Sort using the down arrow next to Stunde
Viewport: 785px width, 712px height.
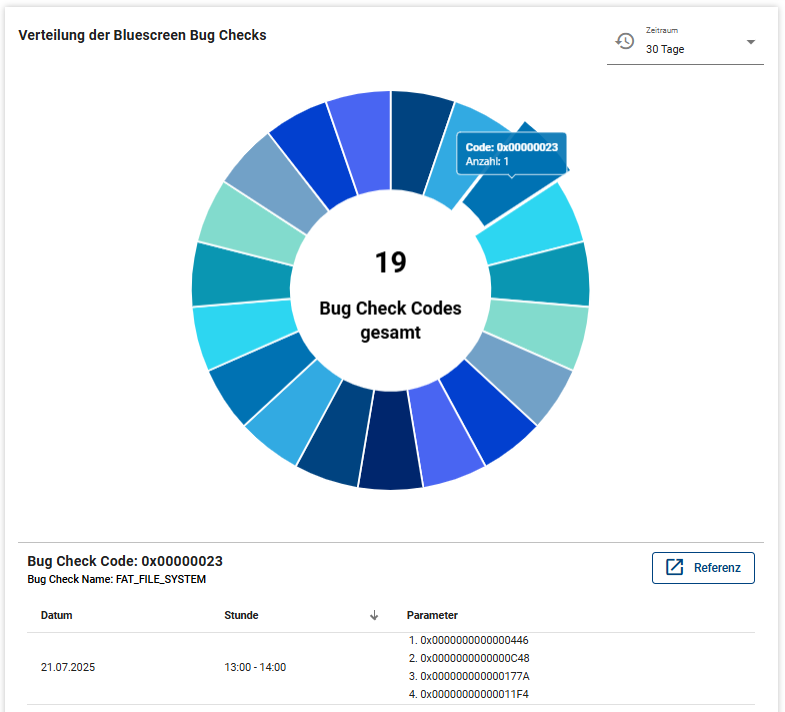tap(374, 615)
